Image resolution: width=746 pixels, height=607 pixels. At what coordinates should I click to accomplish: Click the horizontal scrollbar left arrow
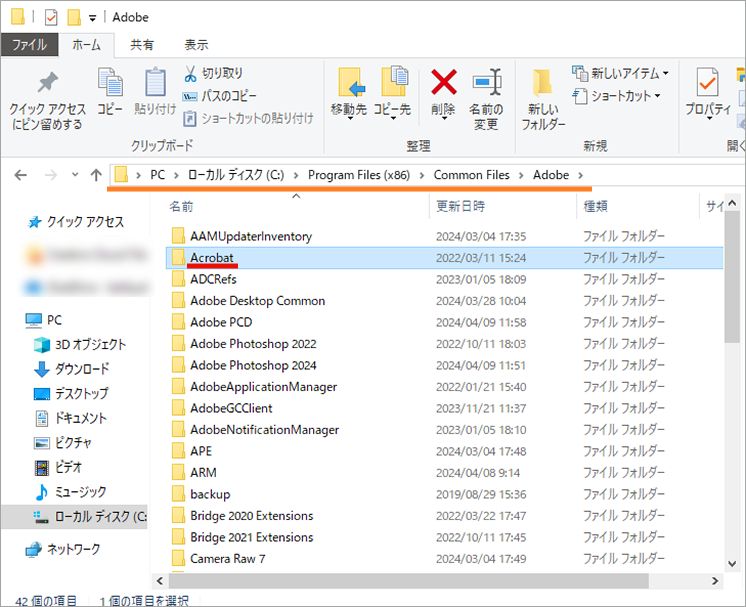coord(160,581)
